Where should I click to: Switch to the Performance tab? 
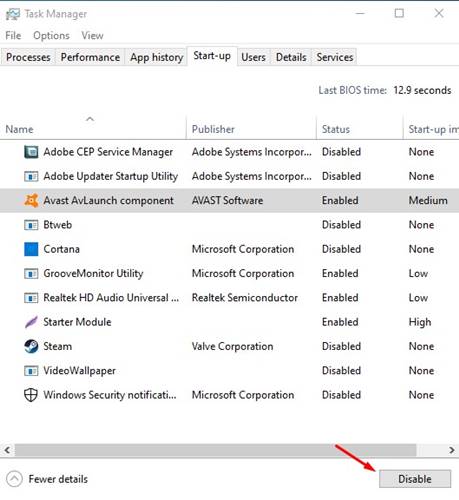pos(90,57)
